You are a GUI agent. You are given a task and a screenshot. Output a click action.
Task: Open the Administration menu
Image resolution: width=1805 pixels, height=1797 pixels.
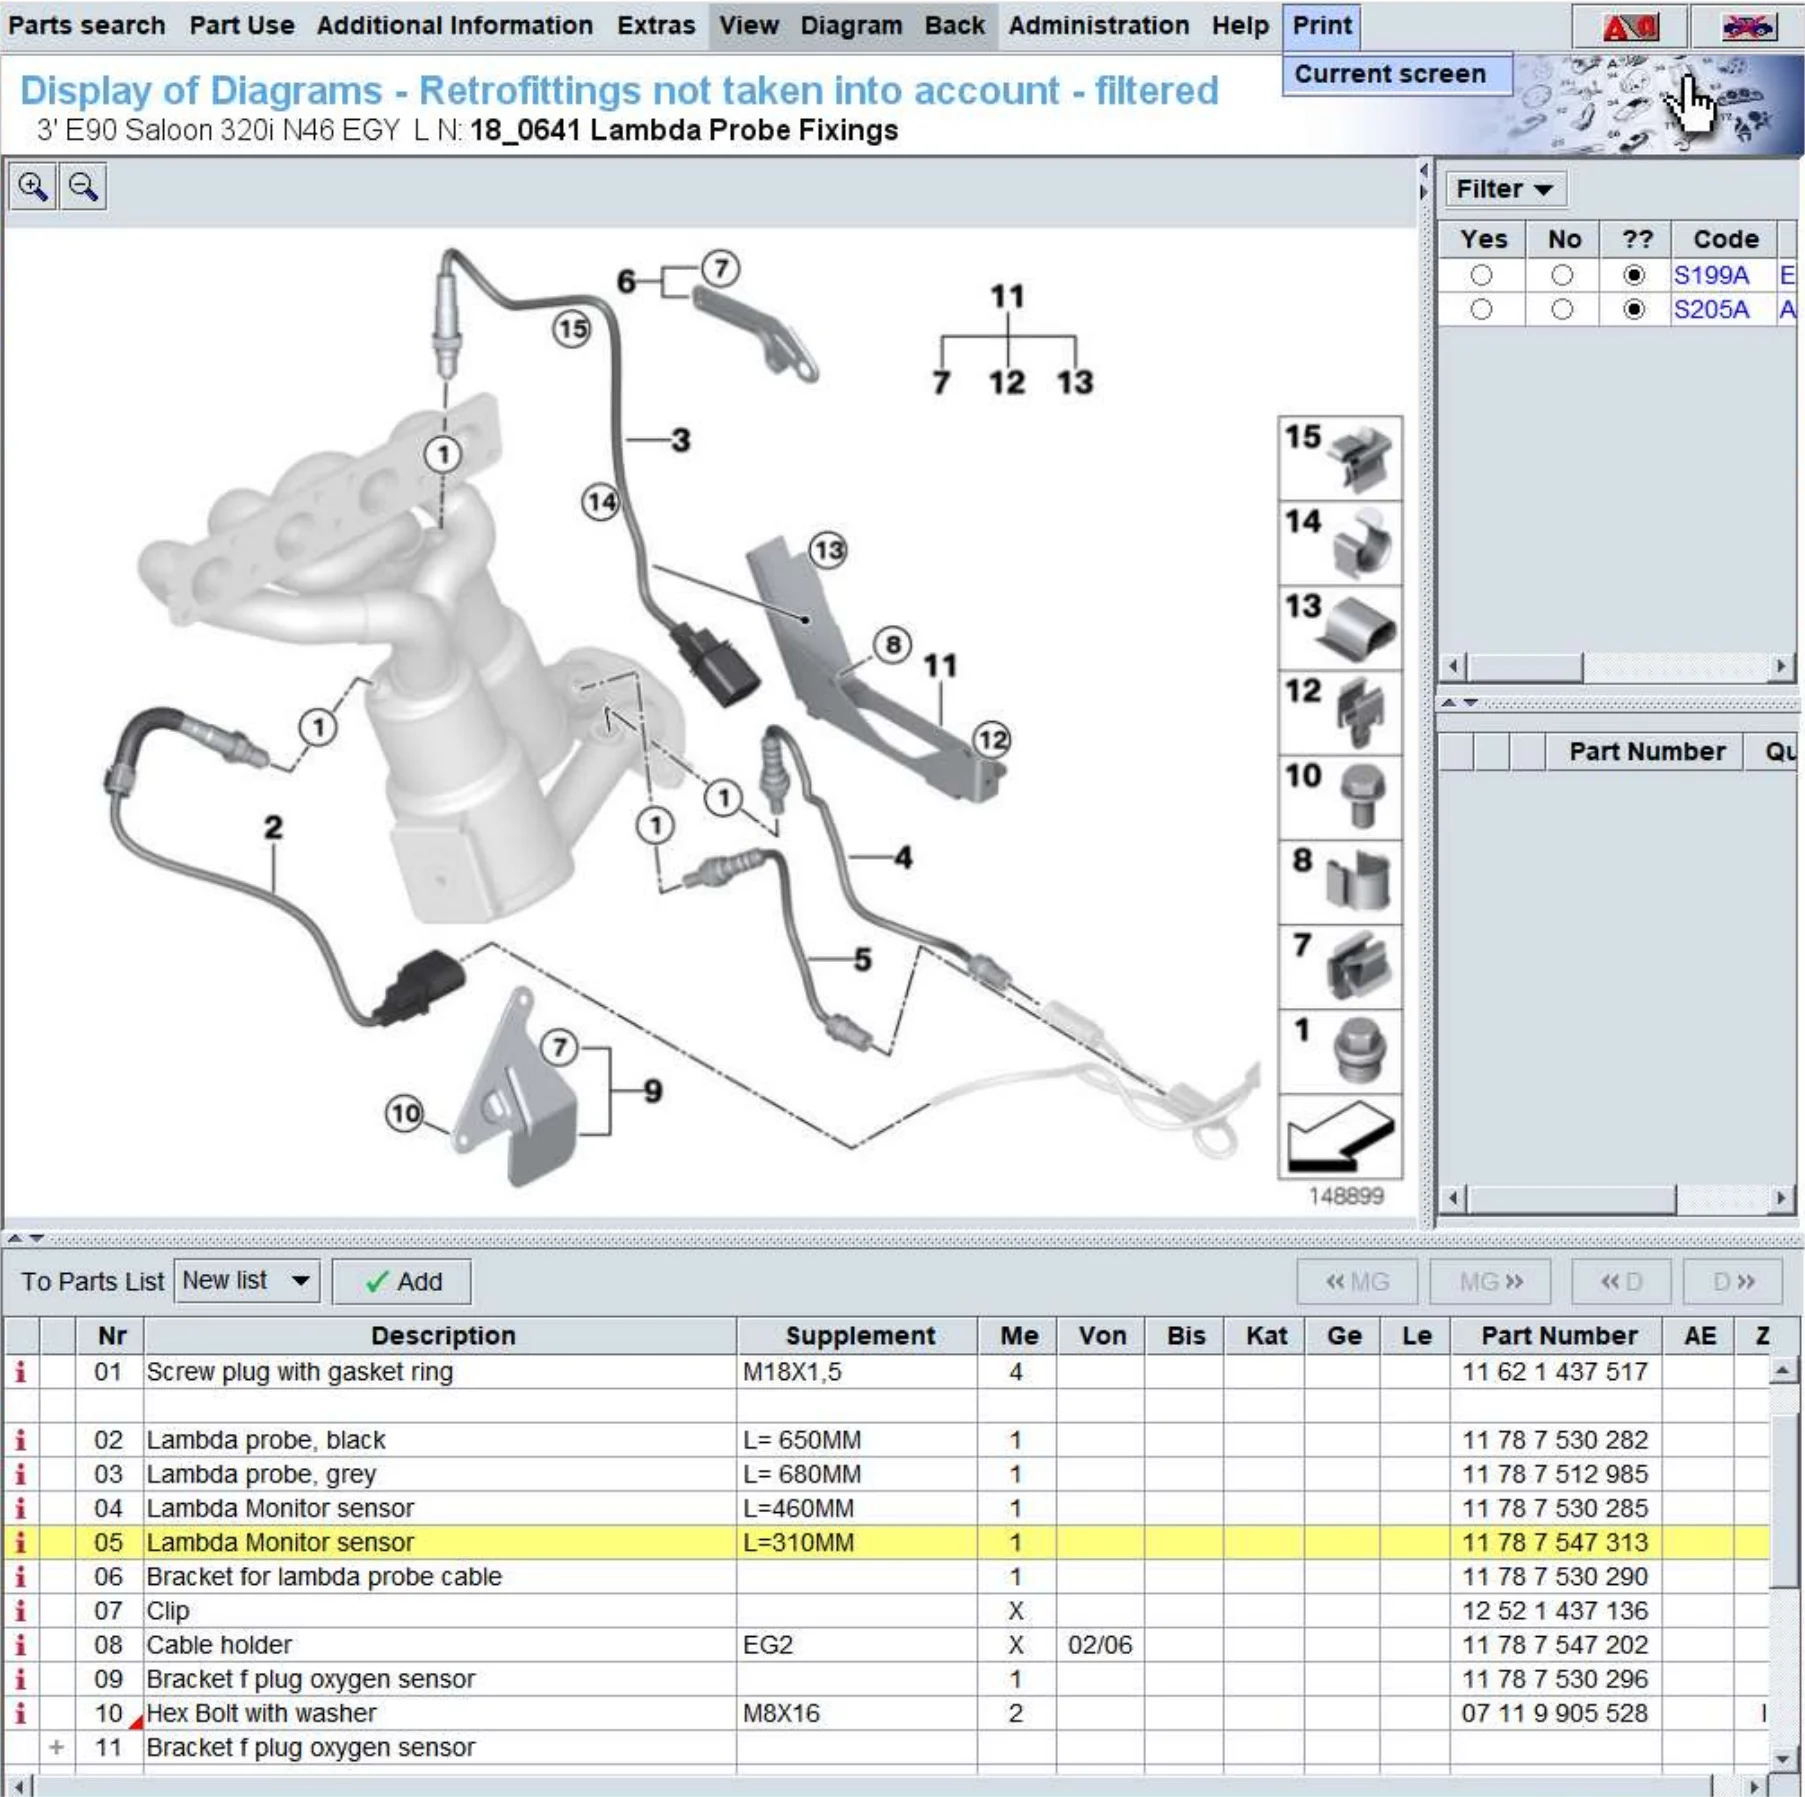click(1099, 25)
